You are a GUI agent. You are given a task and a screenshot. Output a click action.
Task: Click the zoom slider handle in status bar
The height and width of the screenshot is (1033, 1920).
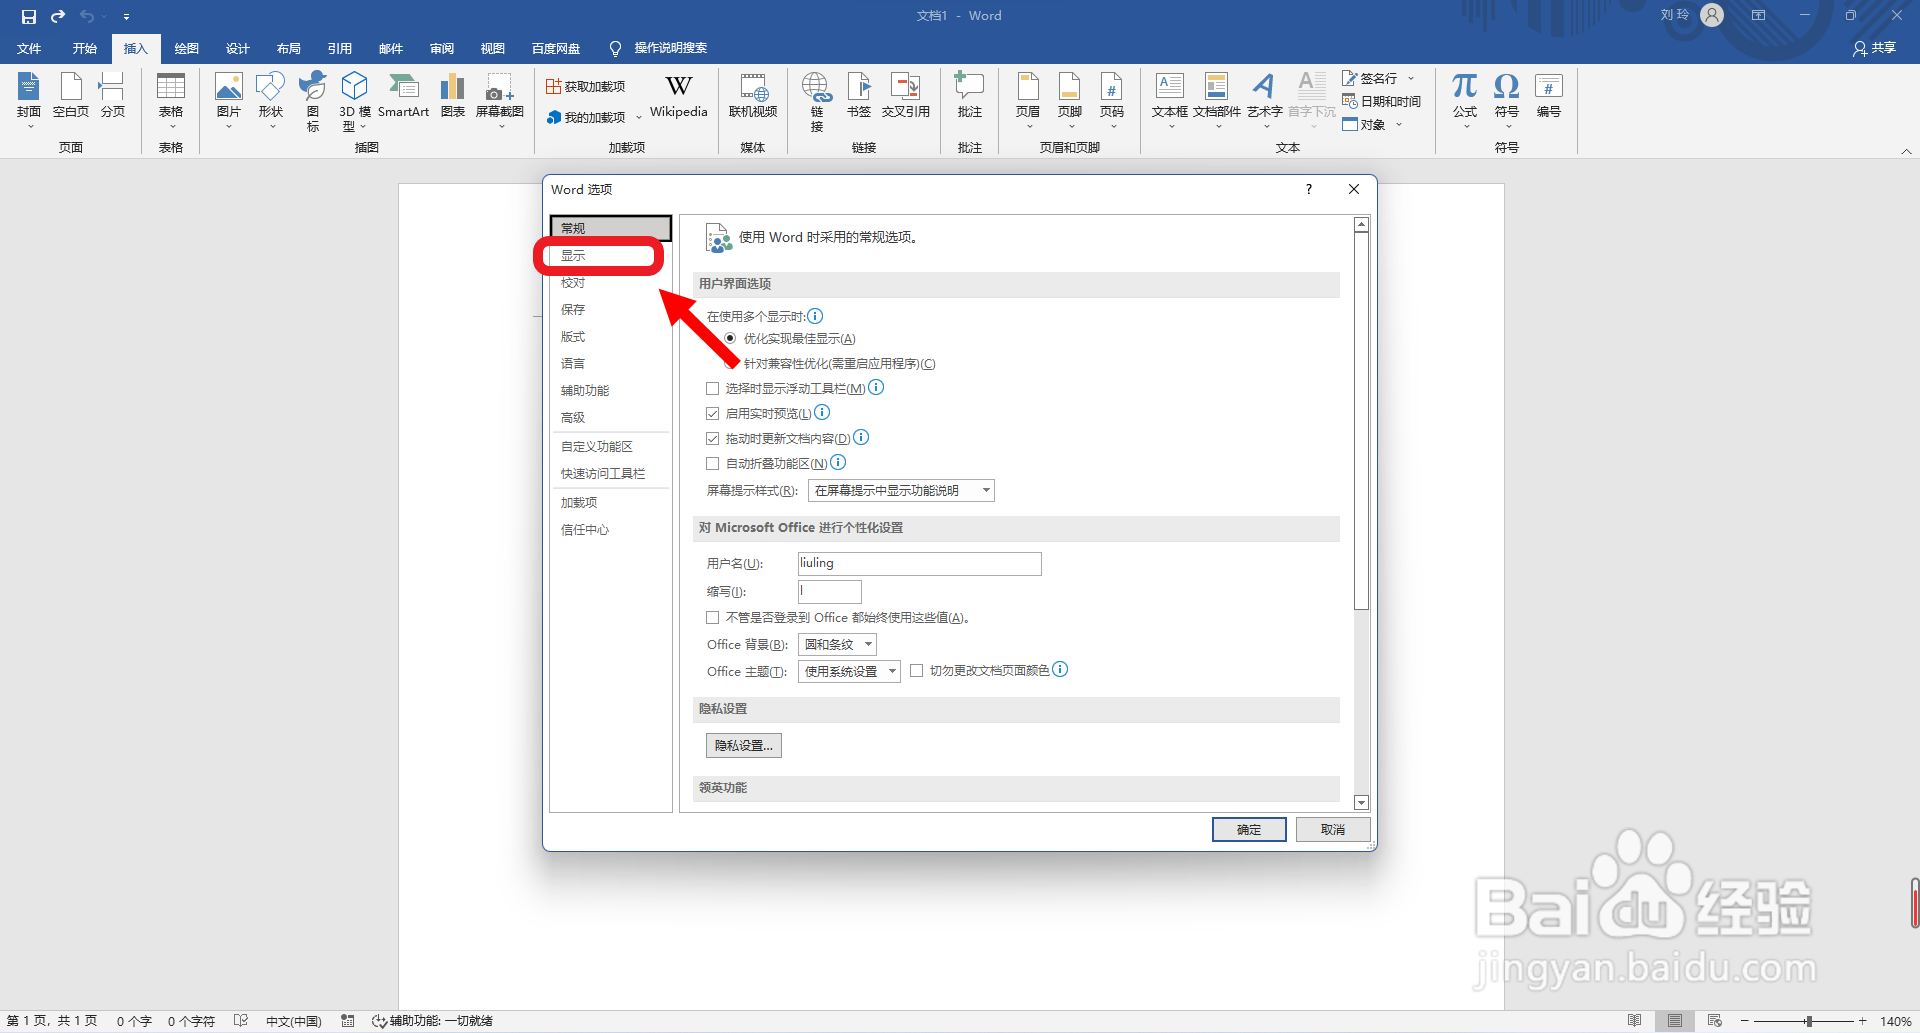coord(1809,1021)
